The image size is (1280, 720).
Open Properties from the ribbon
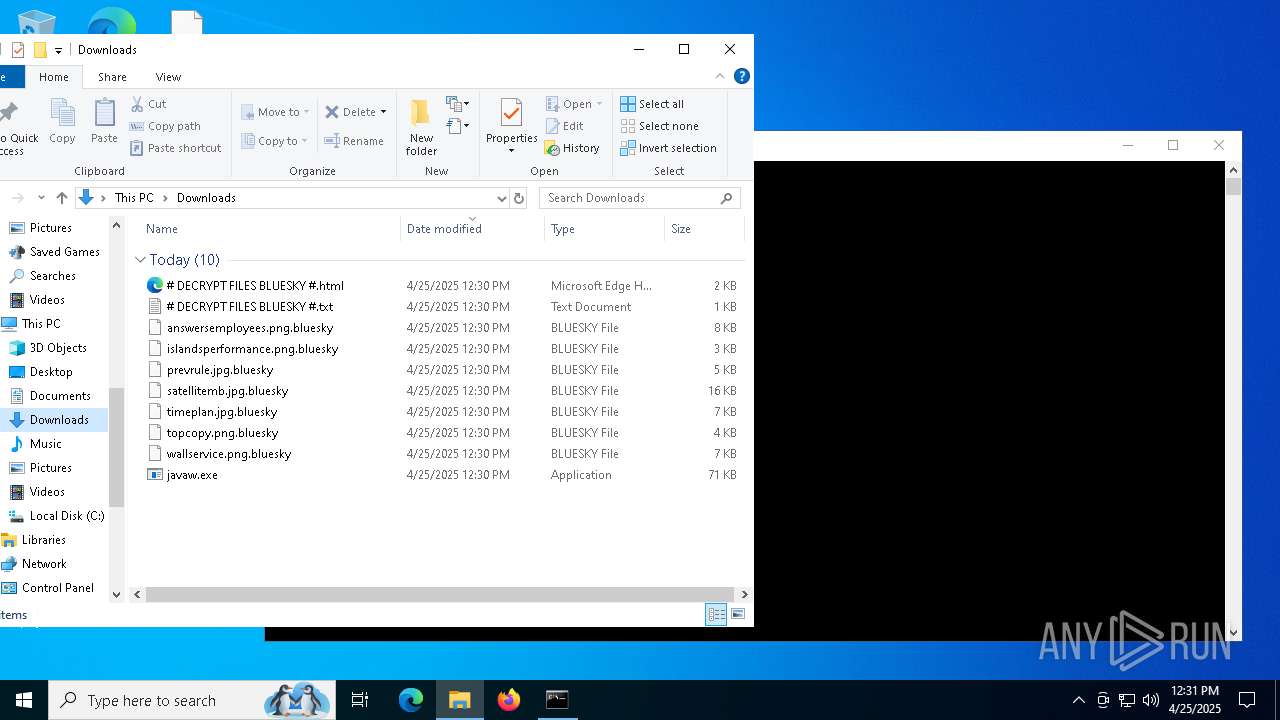click(511, 127)
